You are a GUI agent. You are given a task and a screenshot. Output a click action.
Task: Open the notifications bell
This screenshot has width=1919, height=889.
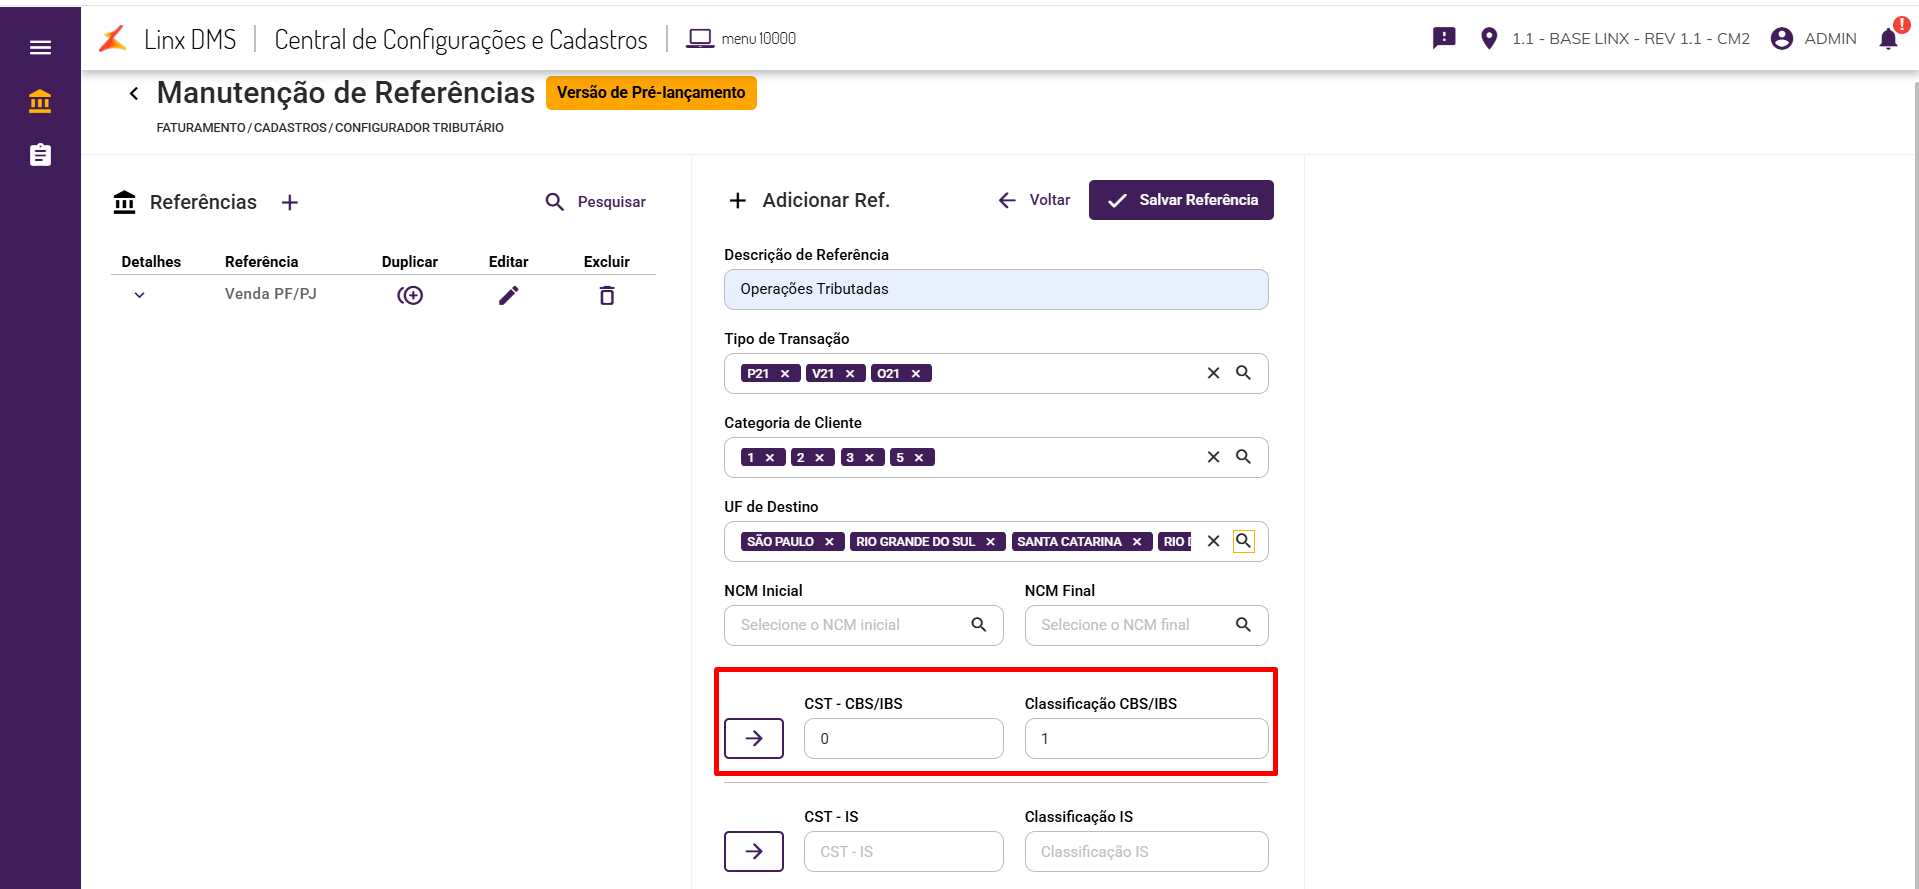click(1888, 39)
